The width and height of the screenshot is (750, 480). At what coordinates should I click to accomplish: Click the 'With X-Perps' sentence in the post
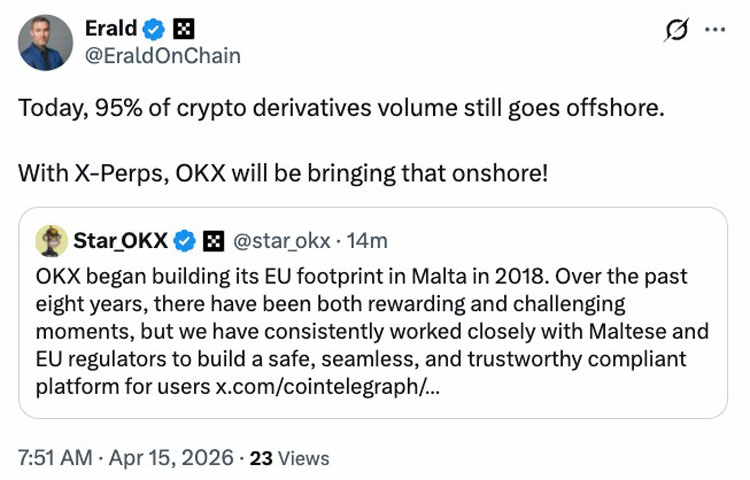[283, 171]
